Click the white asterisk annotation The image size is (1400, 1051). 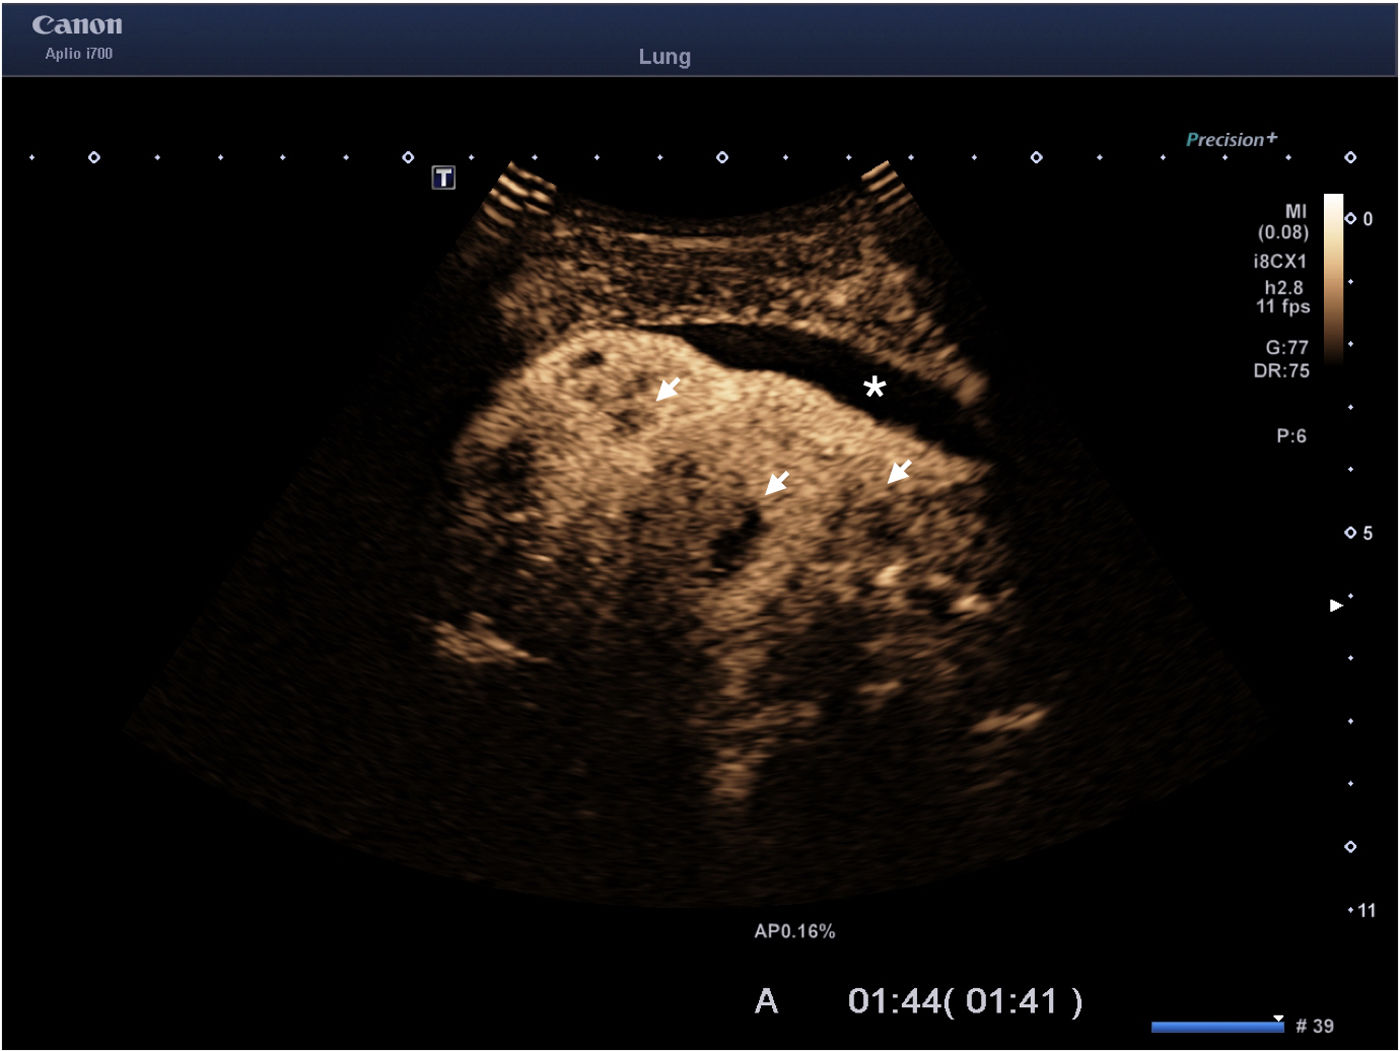[875, 387]
